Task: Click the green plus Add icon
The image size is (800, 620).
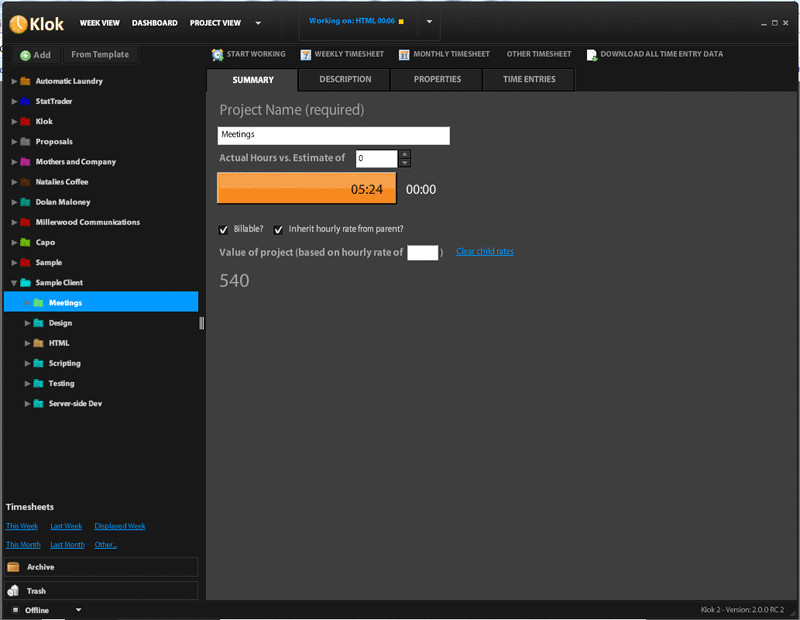Action: tap(25, 55)
